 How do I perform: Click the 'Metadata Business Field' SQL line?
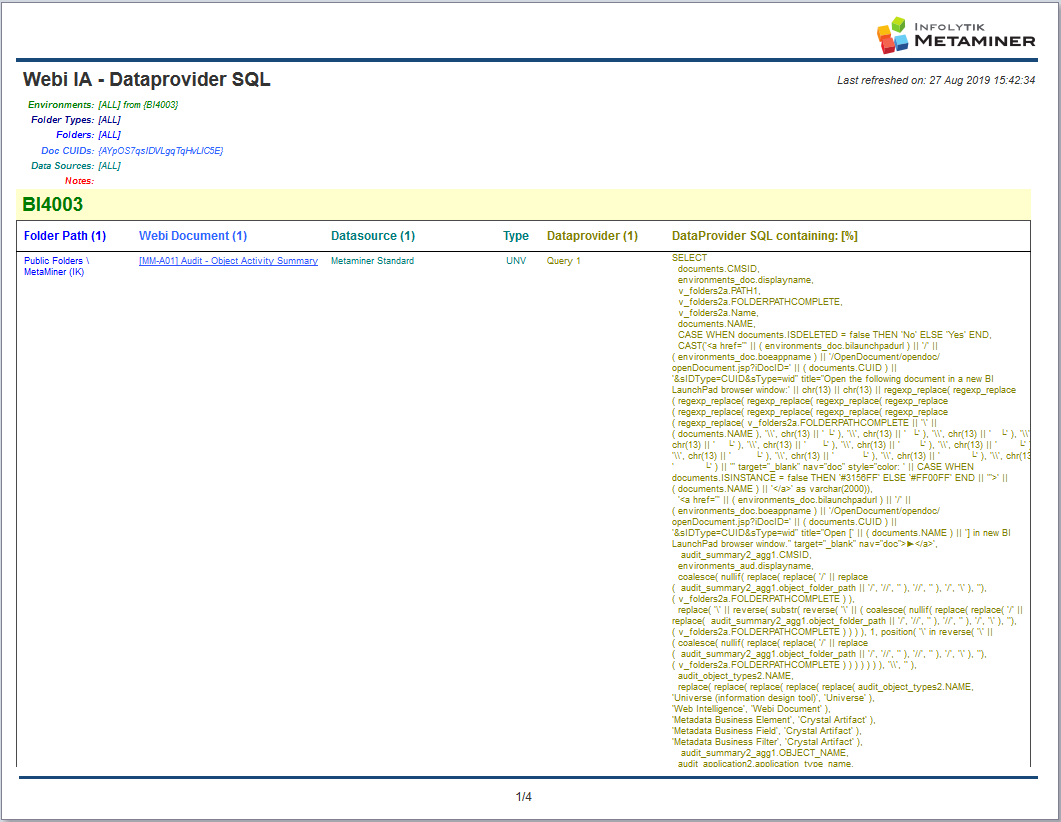[x=767, y=731]
